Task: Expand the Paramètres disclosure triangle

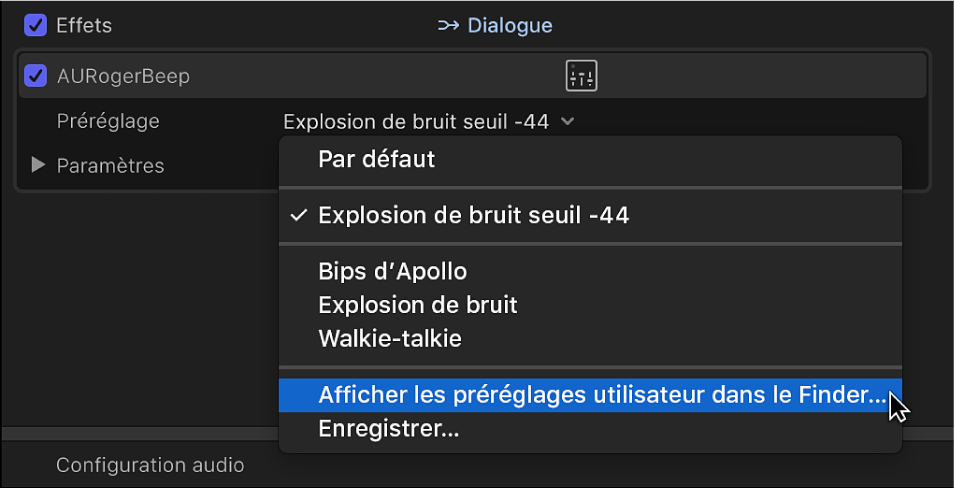Action: click(x=39, y=165)
